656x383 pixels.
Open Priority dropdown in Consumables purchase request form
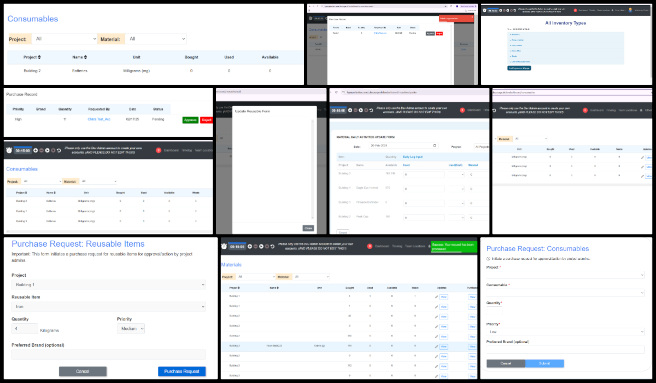[565, 332]
